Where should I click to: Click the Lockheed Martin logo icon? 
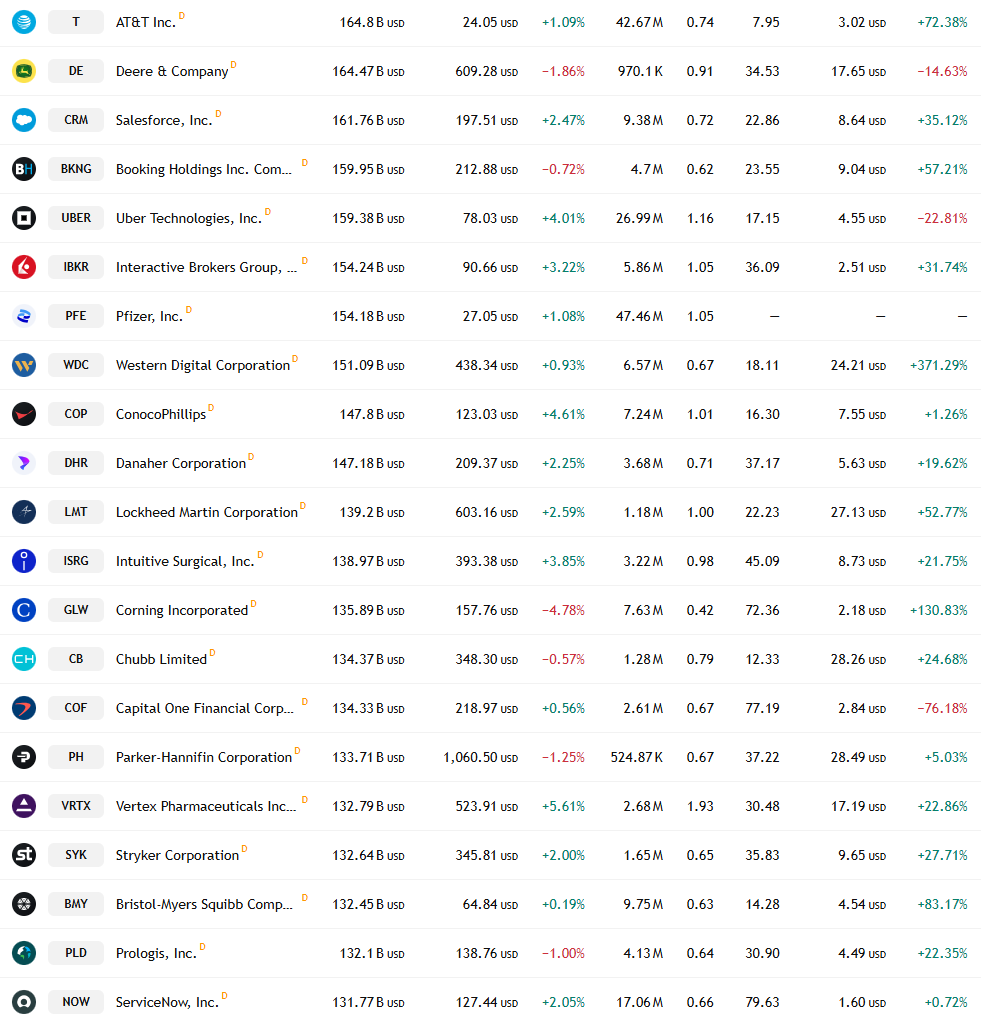(x=24, y=512)
